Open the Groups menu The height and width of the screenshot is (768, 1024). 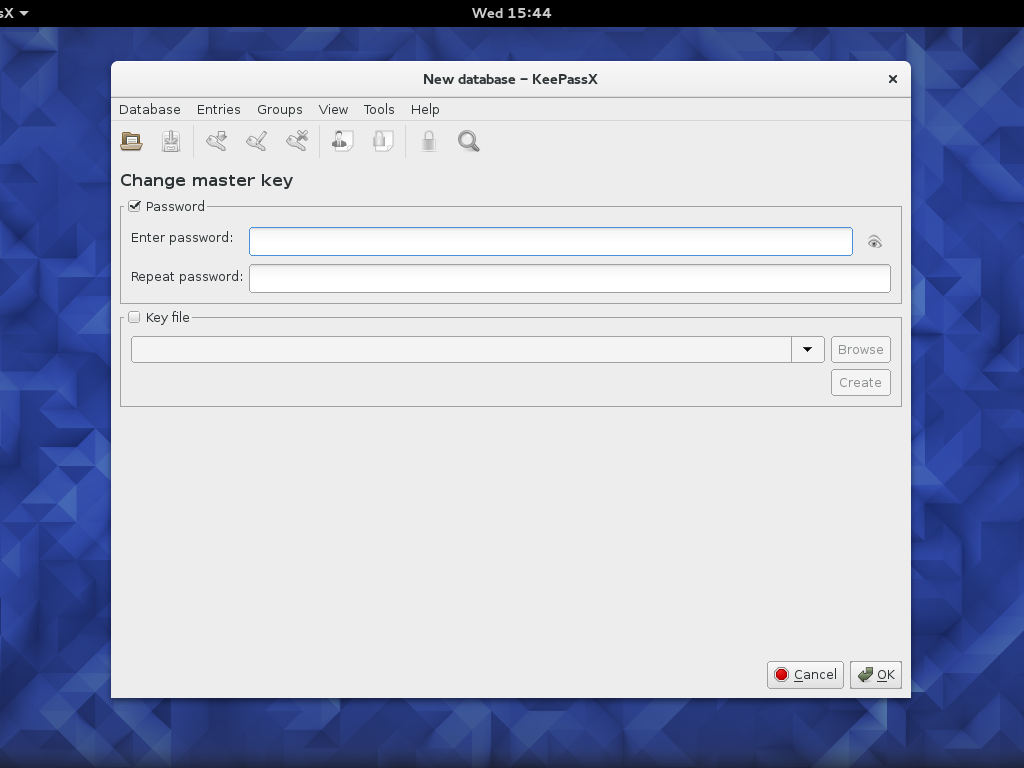(x=280, y=110)
